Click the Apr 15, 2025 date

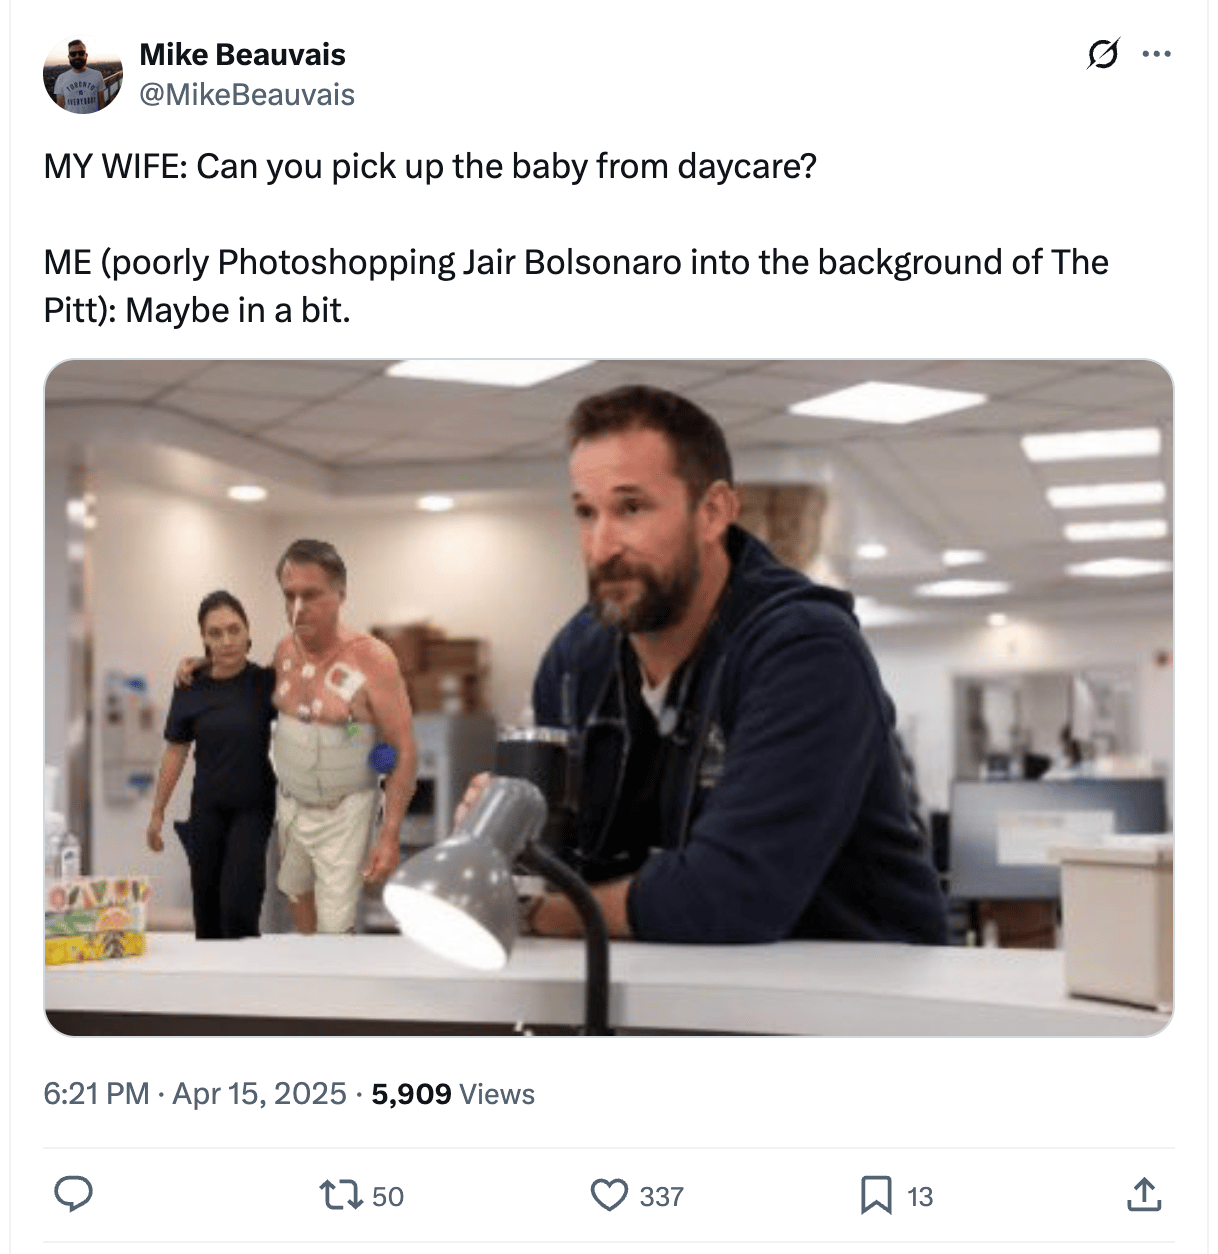tap(259, 1094)
